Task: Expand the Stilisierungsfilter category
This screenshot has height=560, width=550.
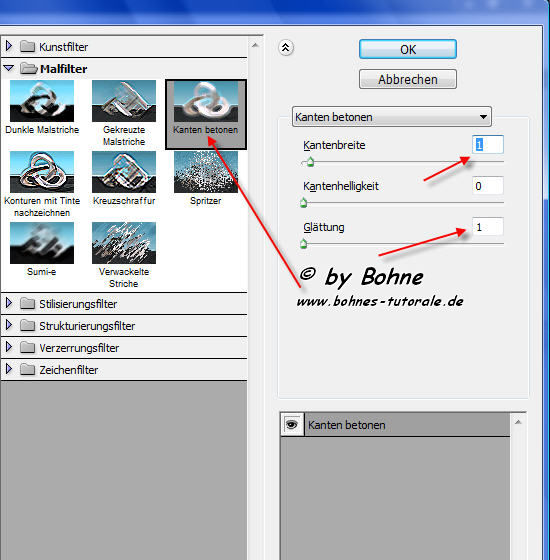Action: coord(9,304)
